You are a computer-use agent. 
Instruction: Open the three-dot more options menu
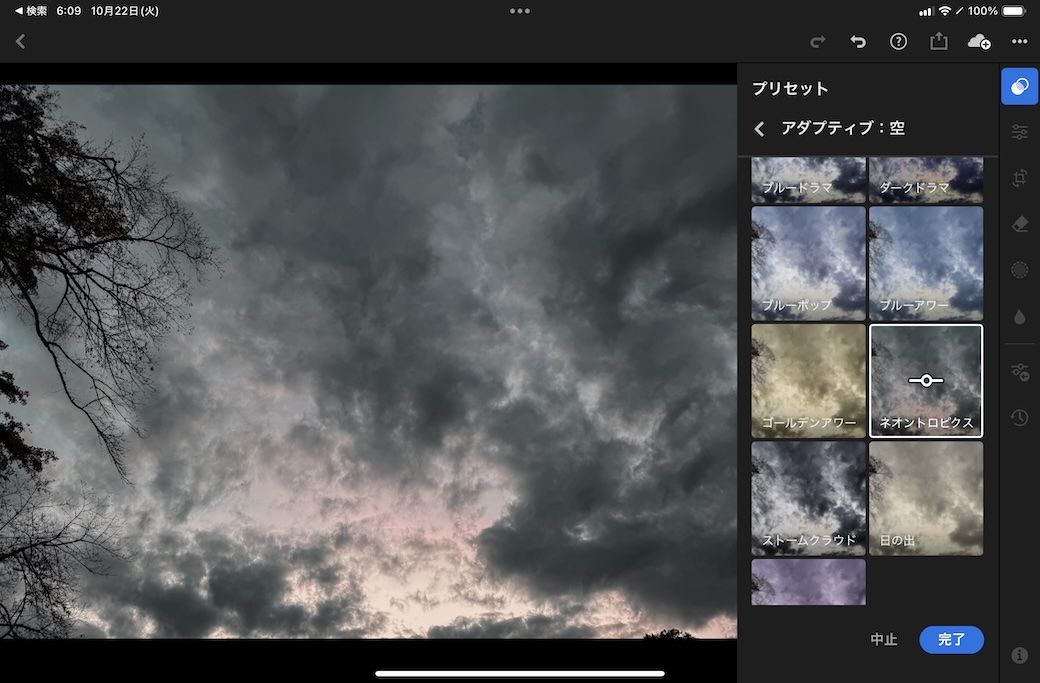[x=1019, y=41]
